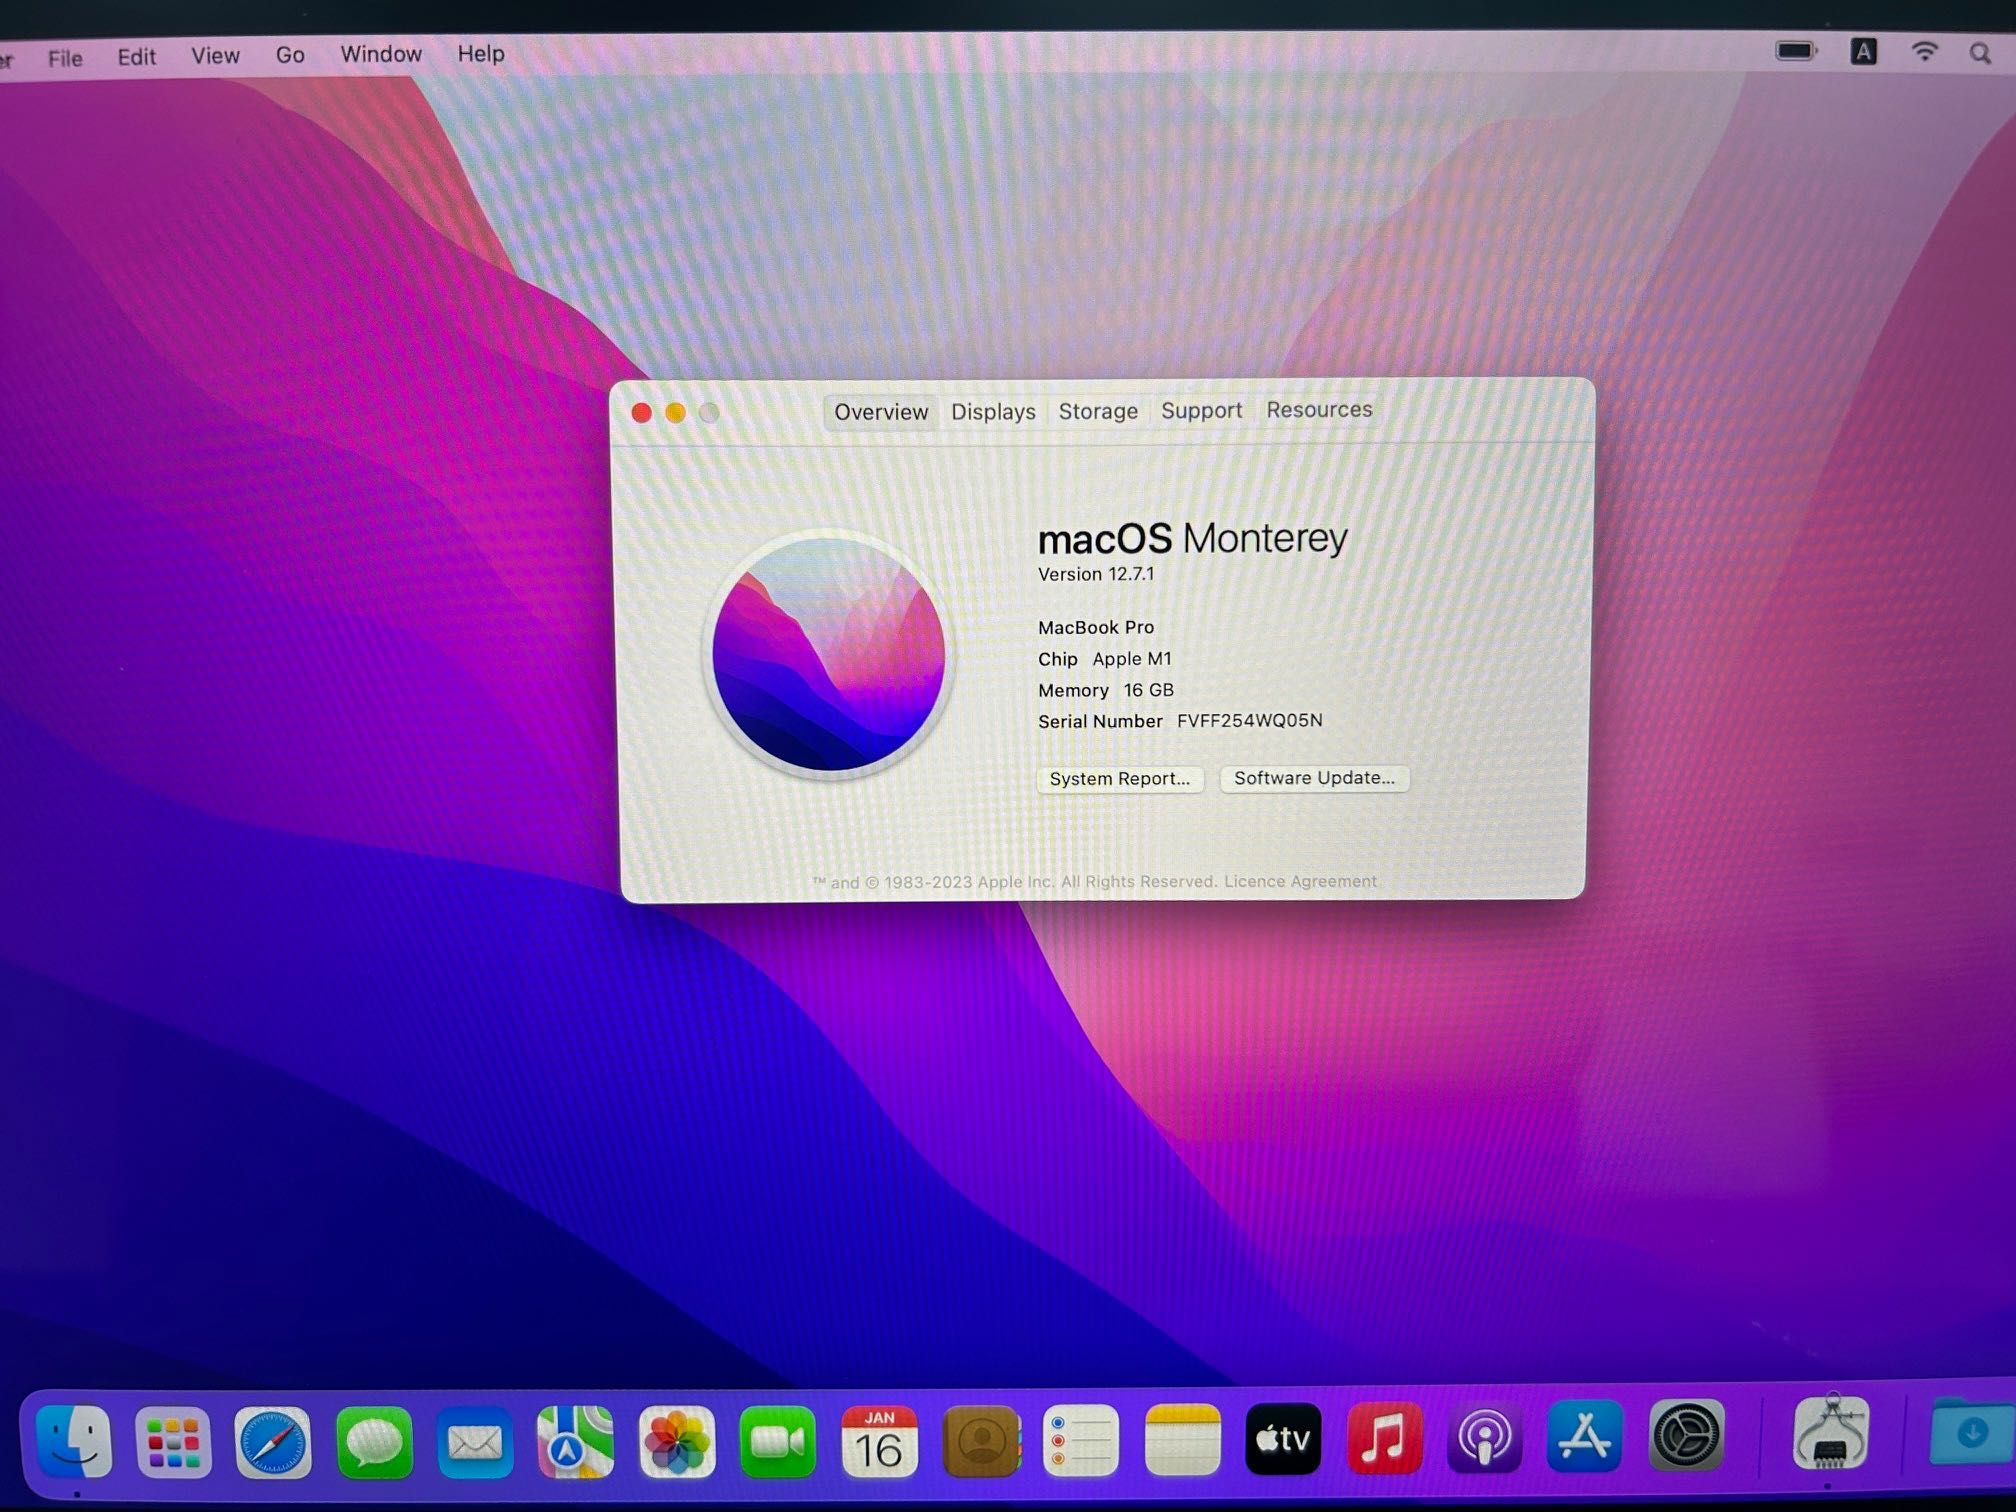Open the Window menu

tap(381, 54)
